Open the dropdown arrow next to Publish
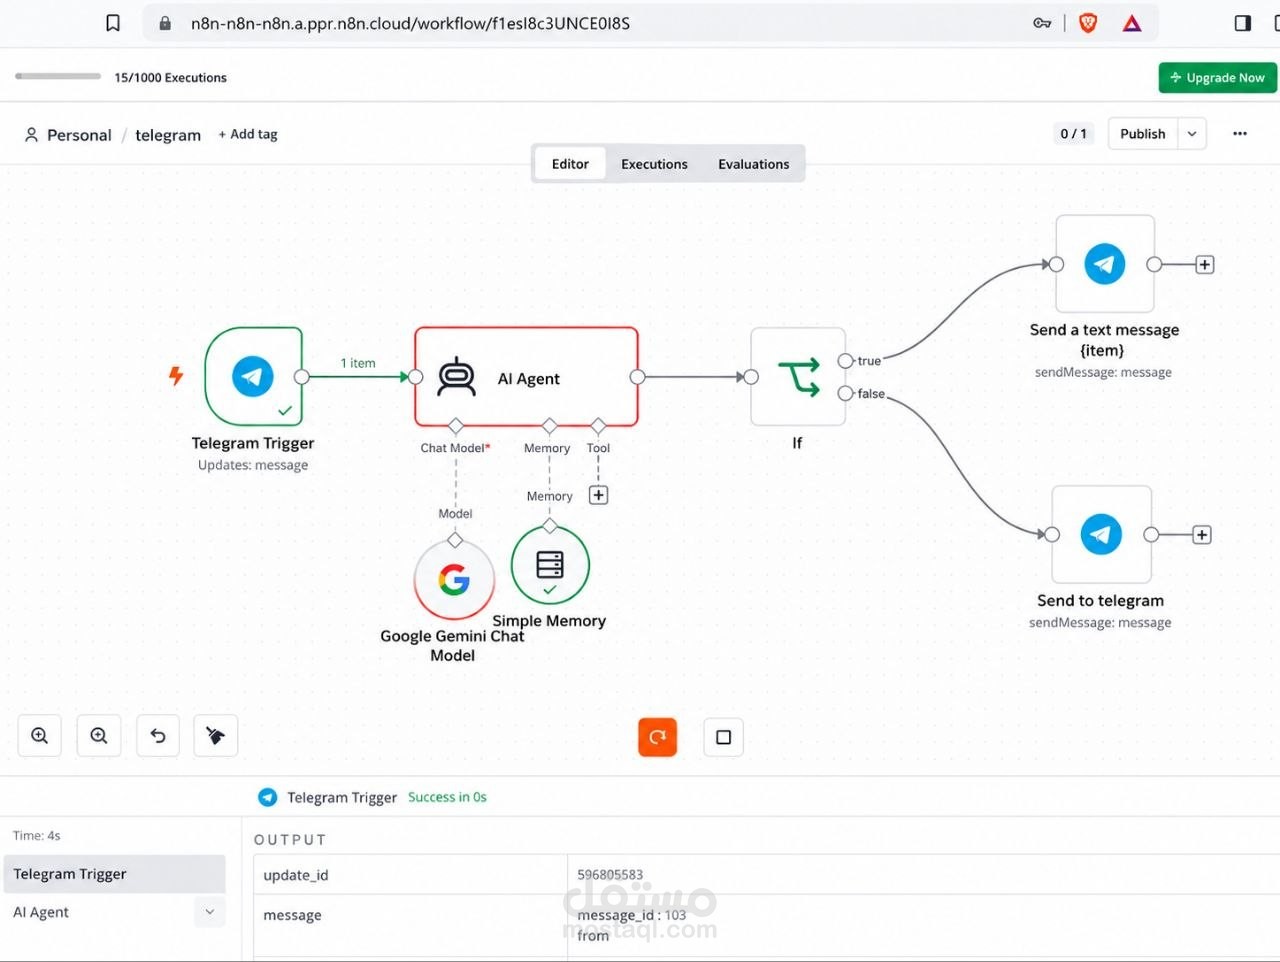The height and width of the screenshot is (962, 1280). (1192, 134)
